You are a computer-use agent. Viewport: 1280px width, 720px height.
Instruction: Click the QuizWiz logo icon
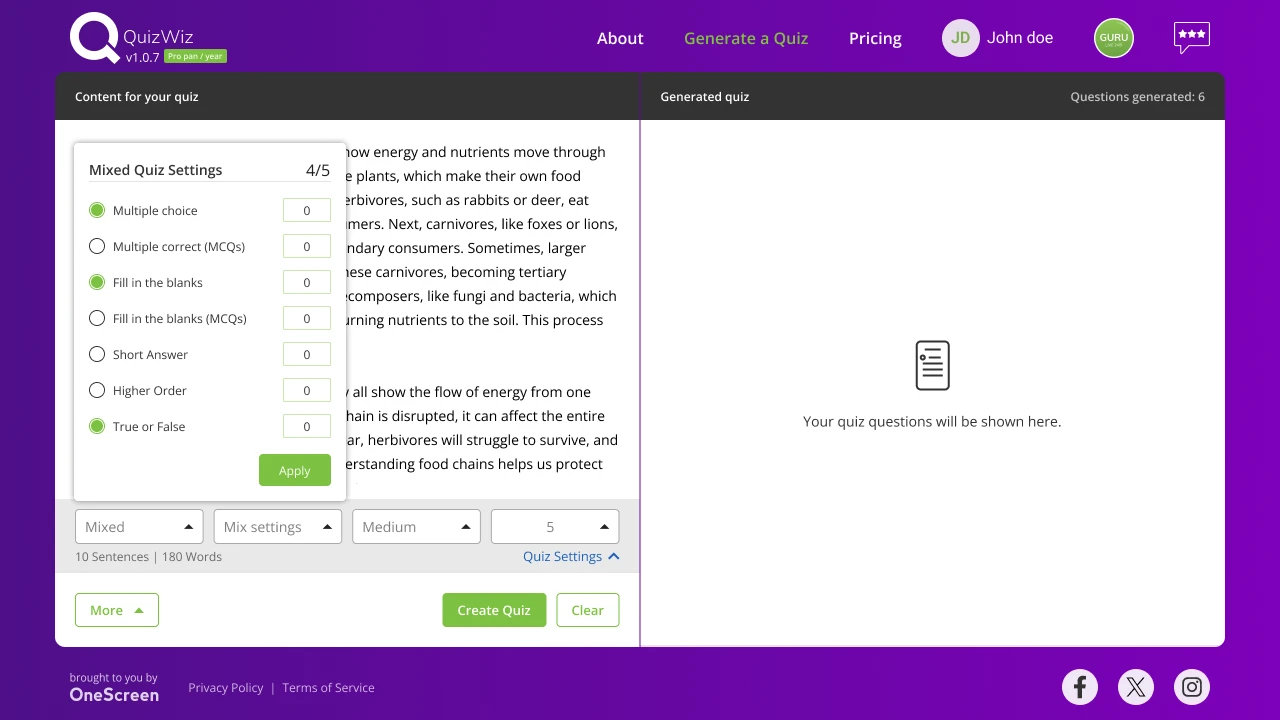tap(95, 38)
